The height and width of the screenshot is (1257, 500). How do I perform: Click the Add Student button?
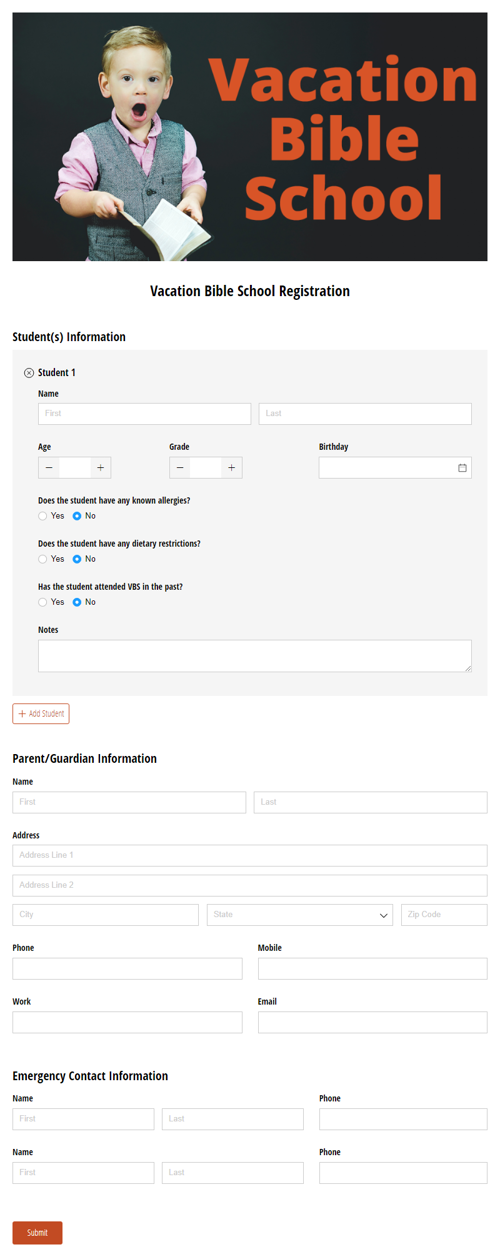coord(41,714)
